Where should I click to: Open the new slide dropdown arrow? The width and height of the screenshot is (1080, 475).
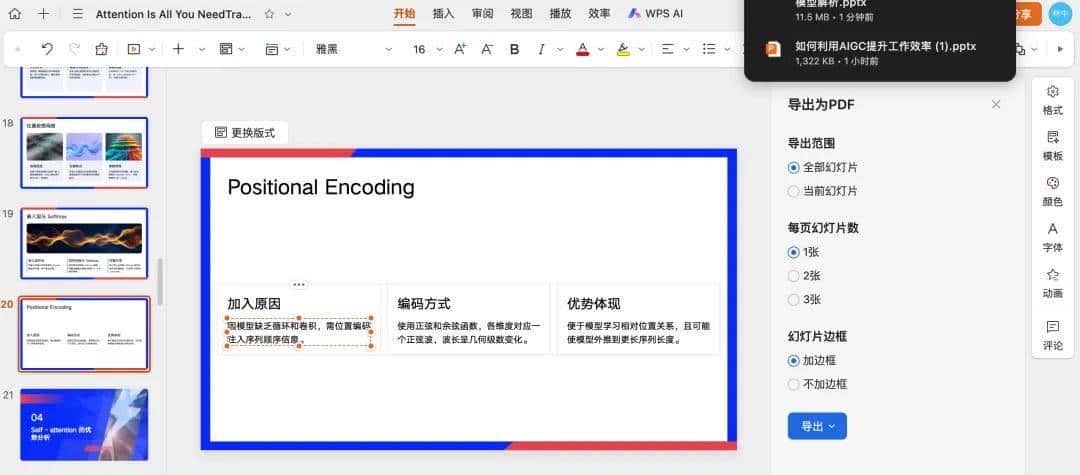202,49
